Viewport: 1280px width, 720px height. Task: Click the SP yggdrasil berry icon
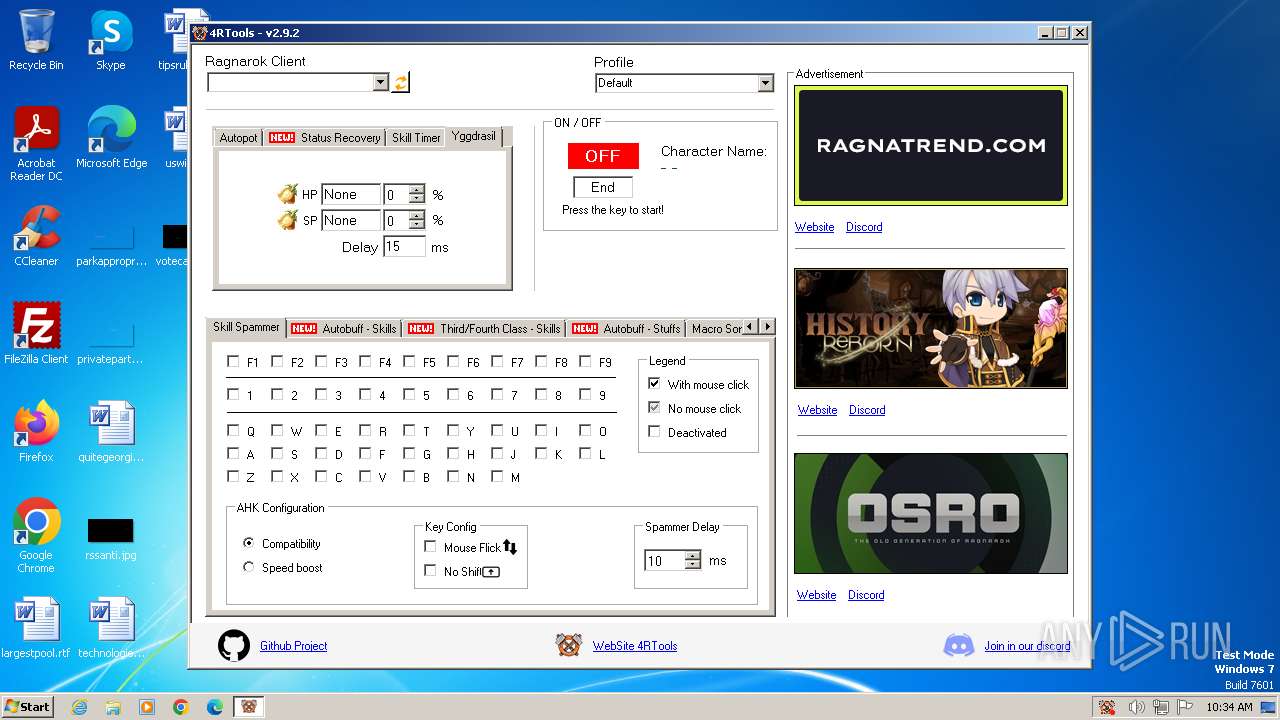coord(287,219)
